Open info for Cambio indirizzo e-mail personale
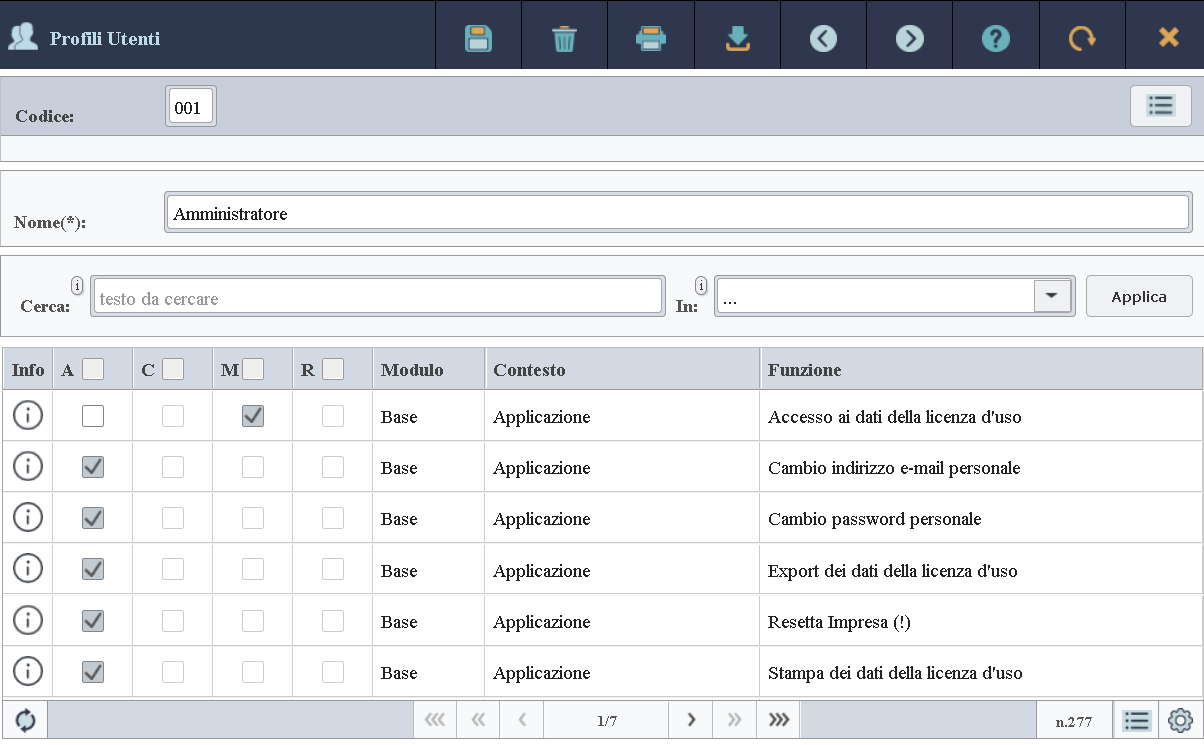Viewport: 1204px width, 745px height. click(x=28, y=466)
